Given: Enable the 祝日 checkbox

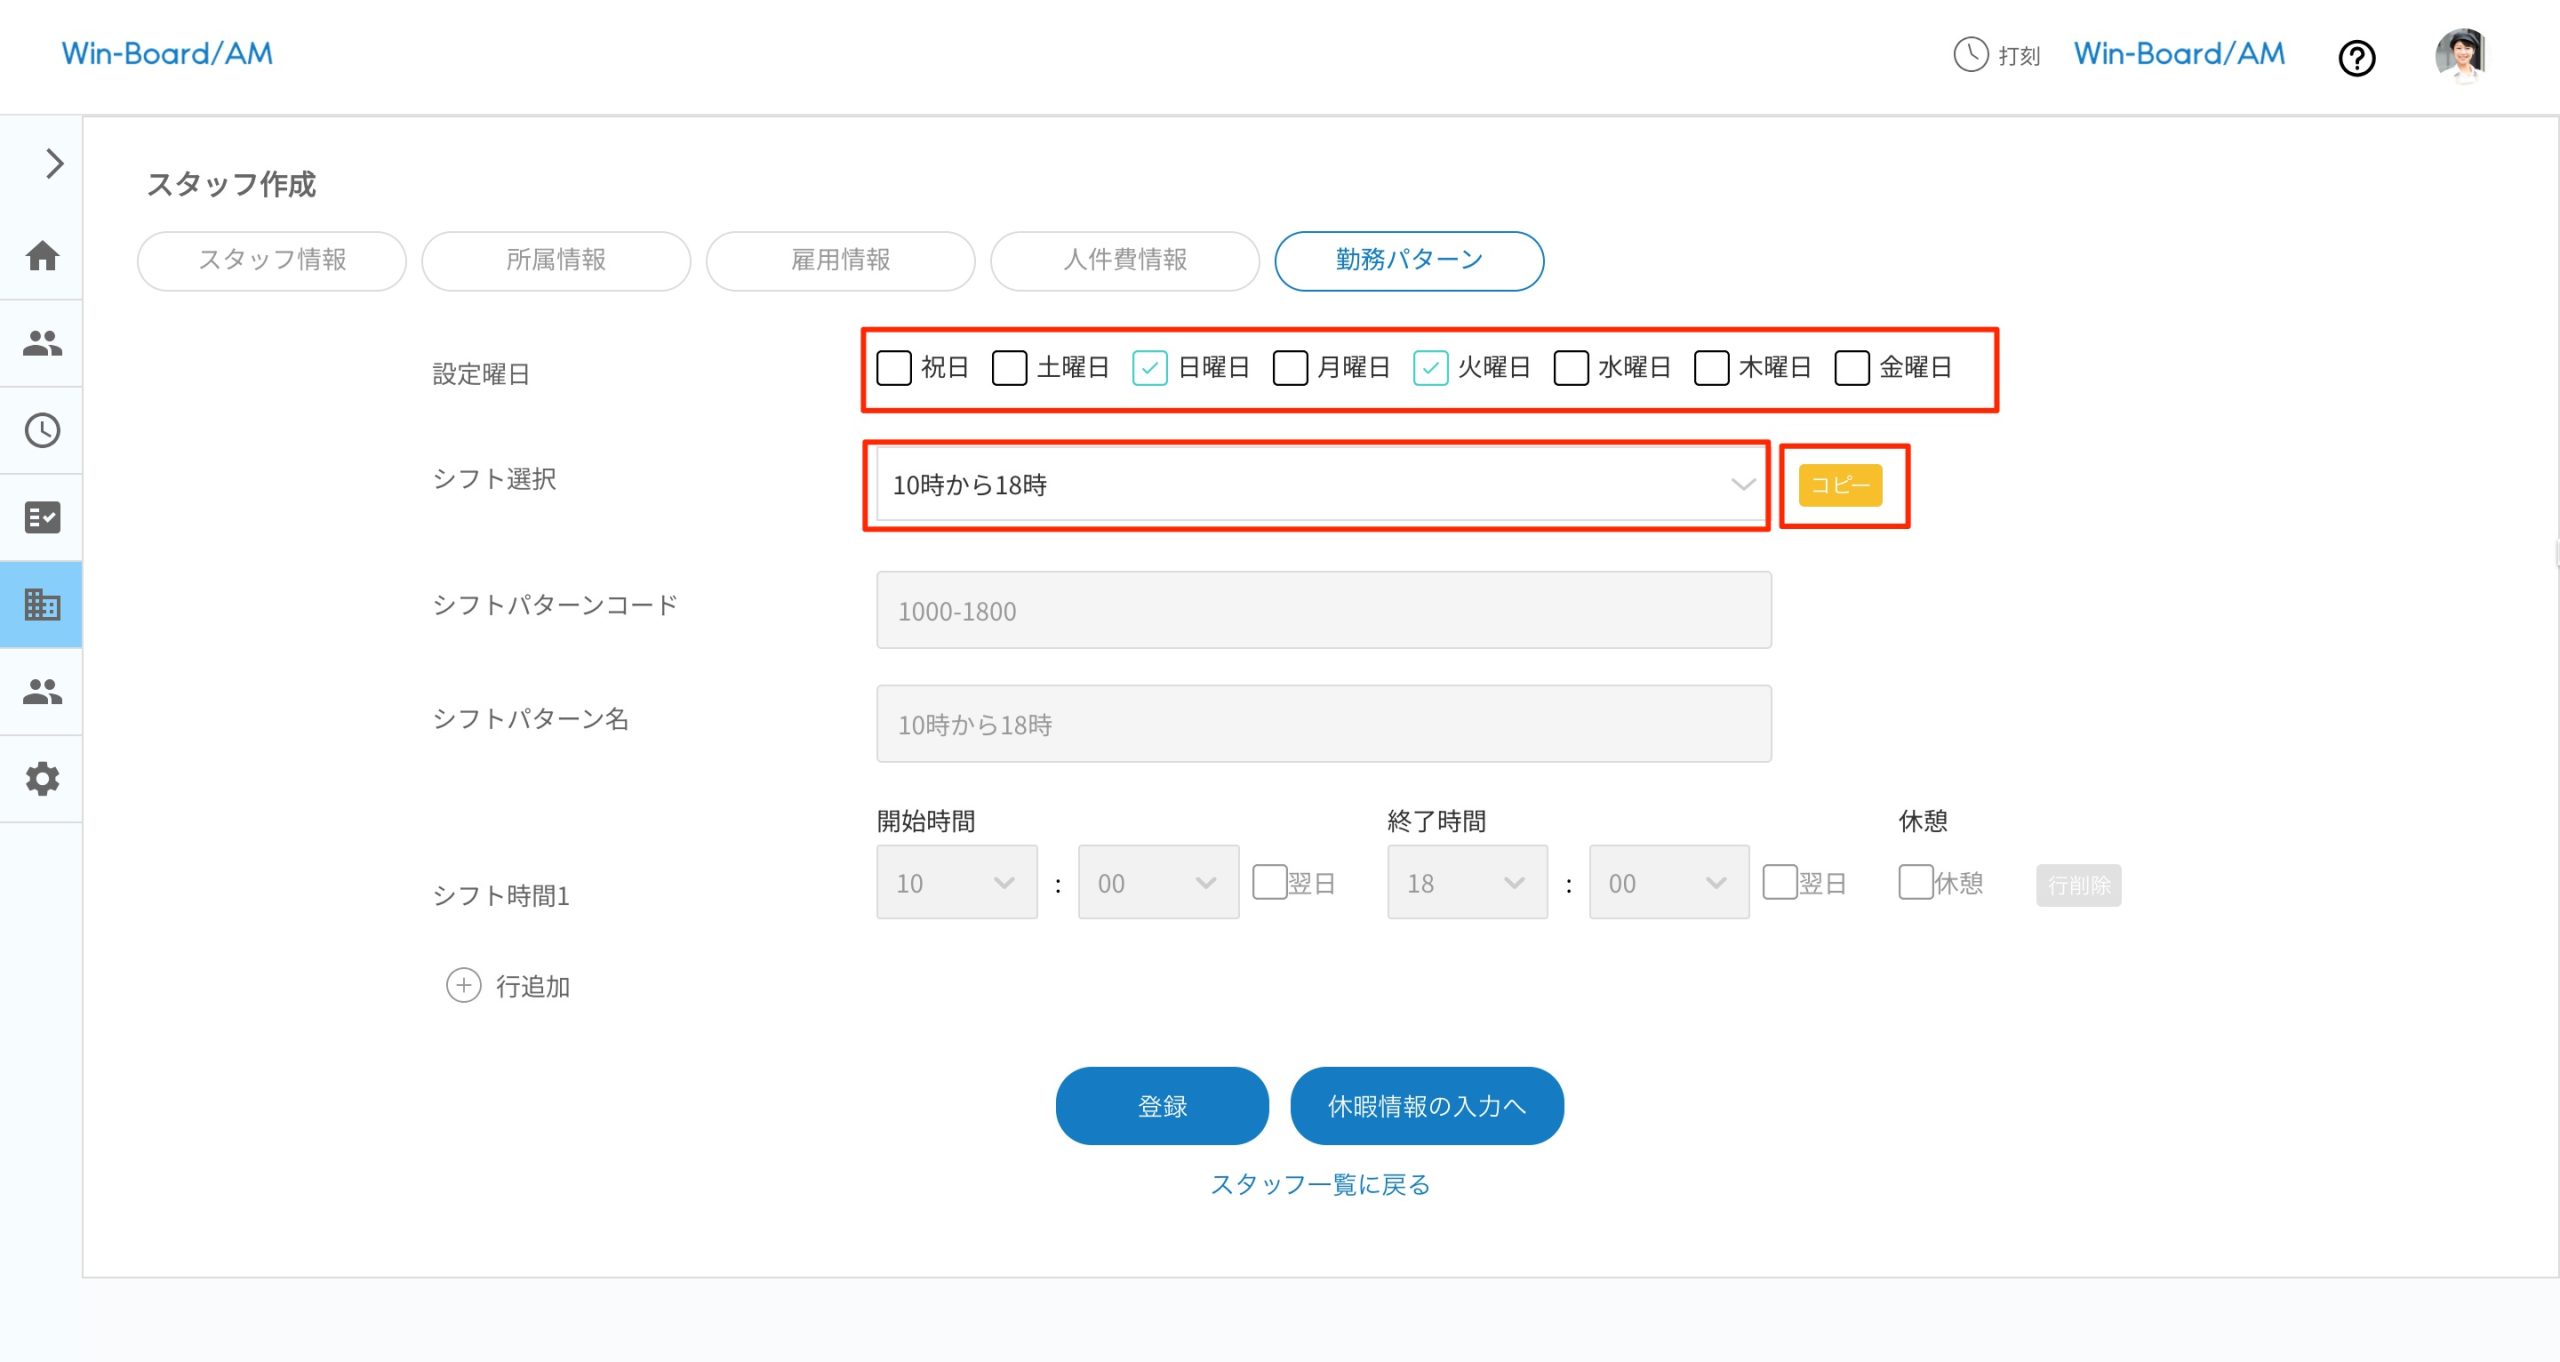Looking at the screenshot, I should point(893,368).
